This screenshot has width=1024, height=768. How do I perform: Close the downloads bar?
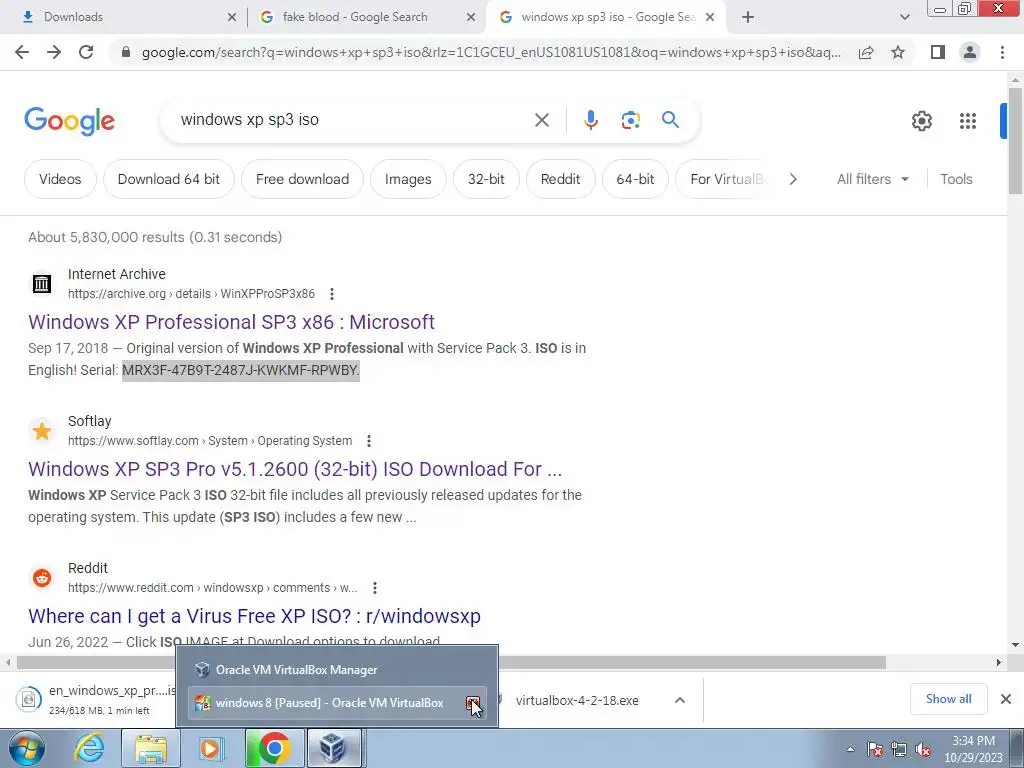(x=1006, y=699)
